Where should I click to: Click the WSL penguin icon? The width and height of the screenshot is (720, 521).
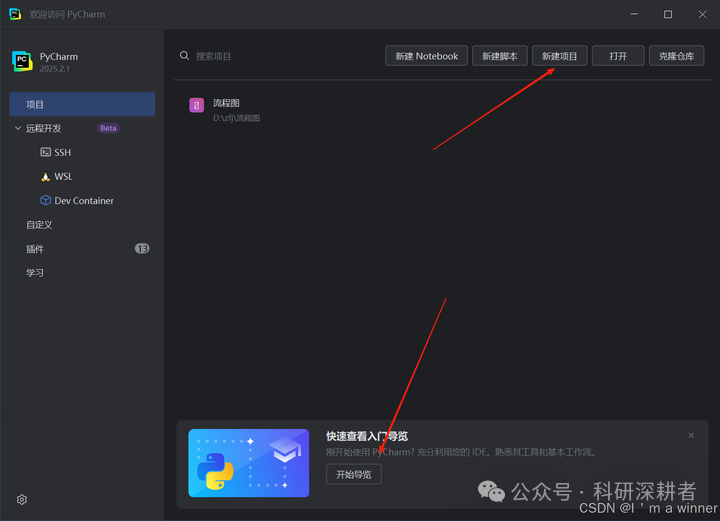coord(45,177)
